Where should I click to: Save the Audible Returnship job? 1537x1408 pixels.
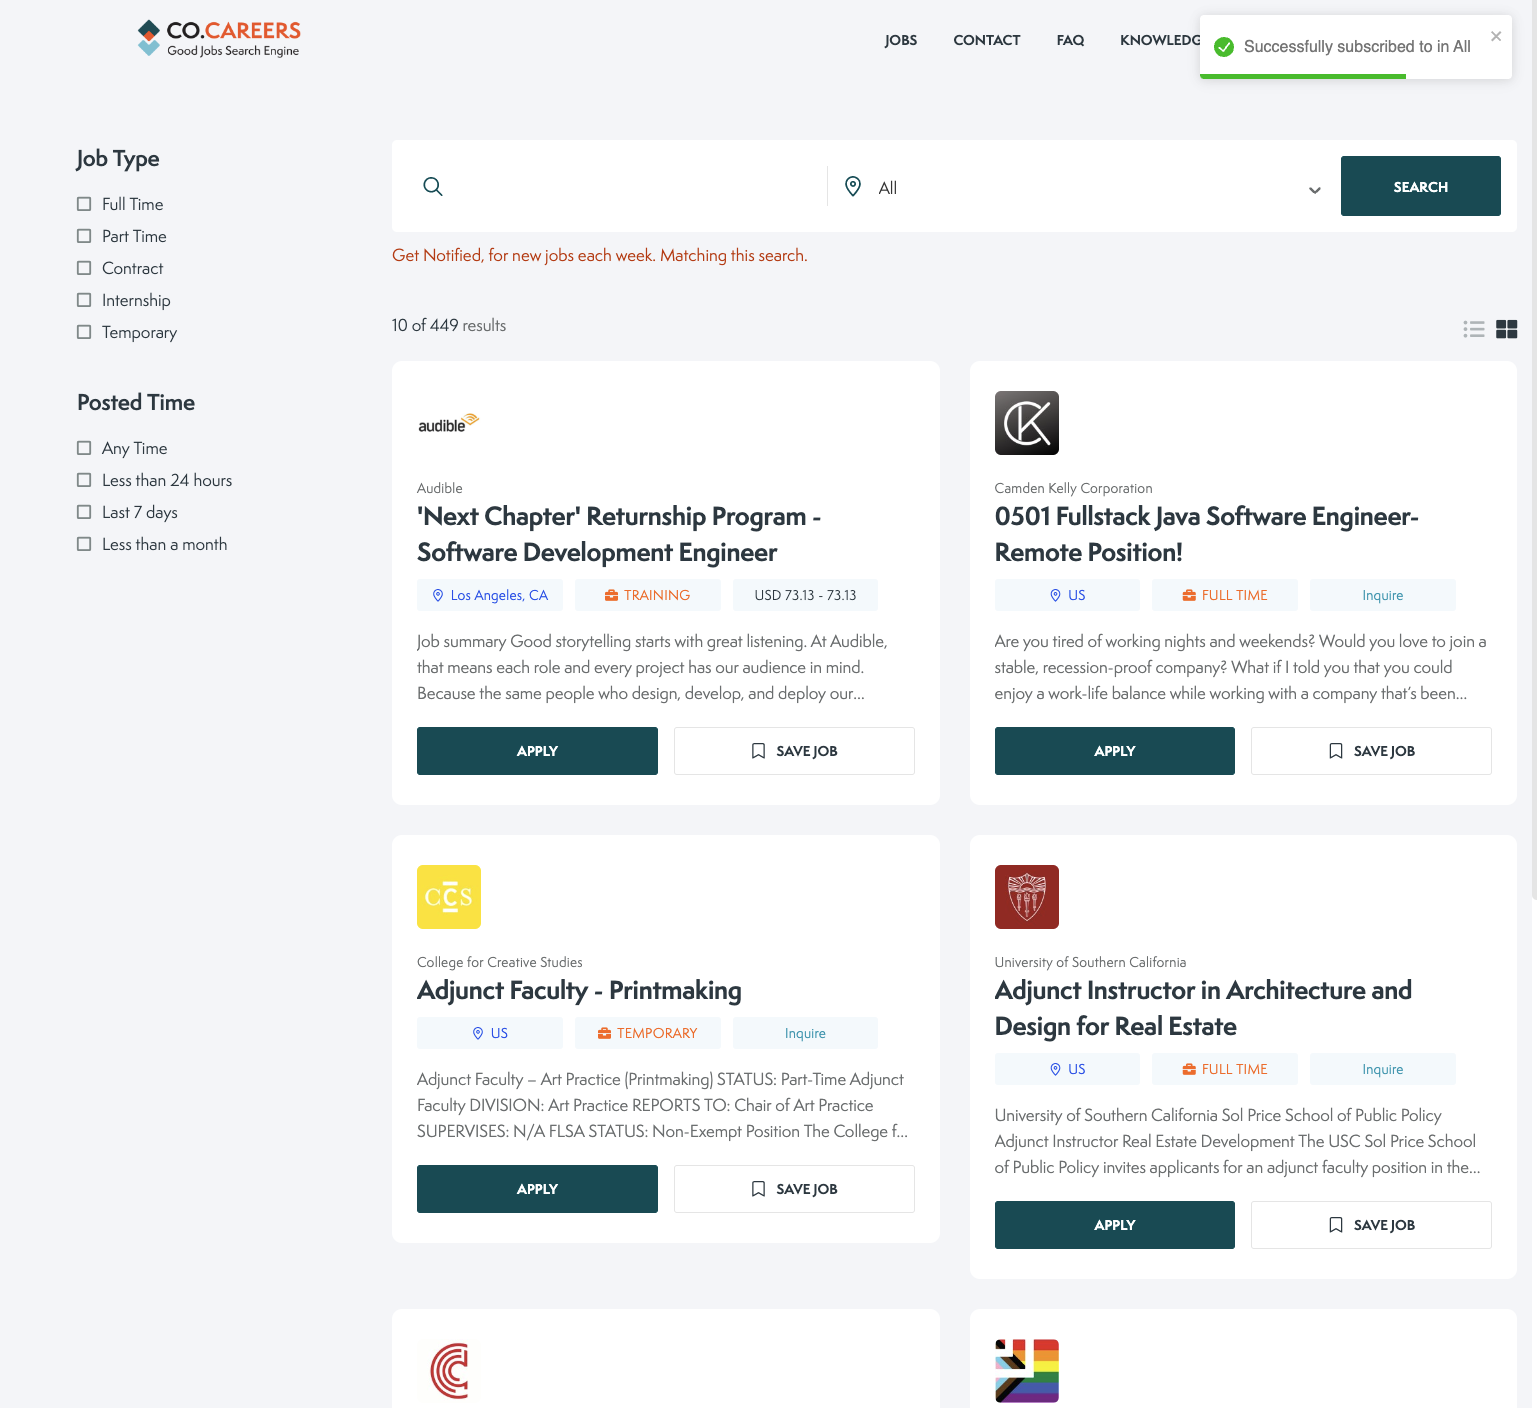tap(794, 751)
